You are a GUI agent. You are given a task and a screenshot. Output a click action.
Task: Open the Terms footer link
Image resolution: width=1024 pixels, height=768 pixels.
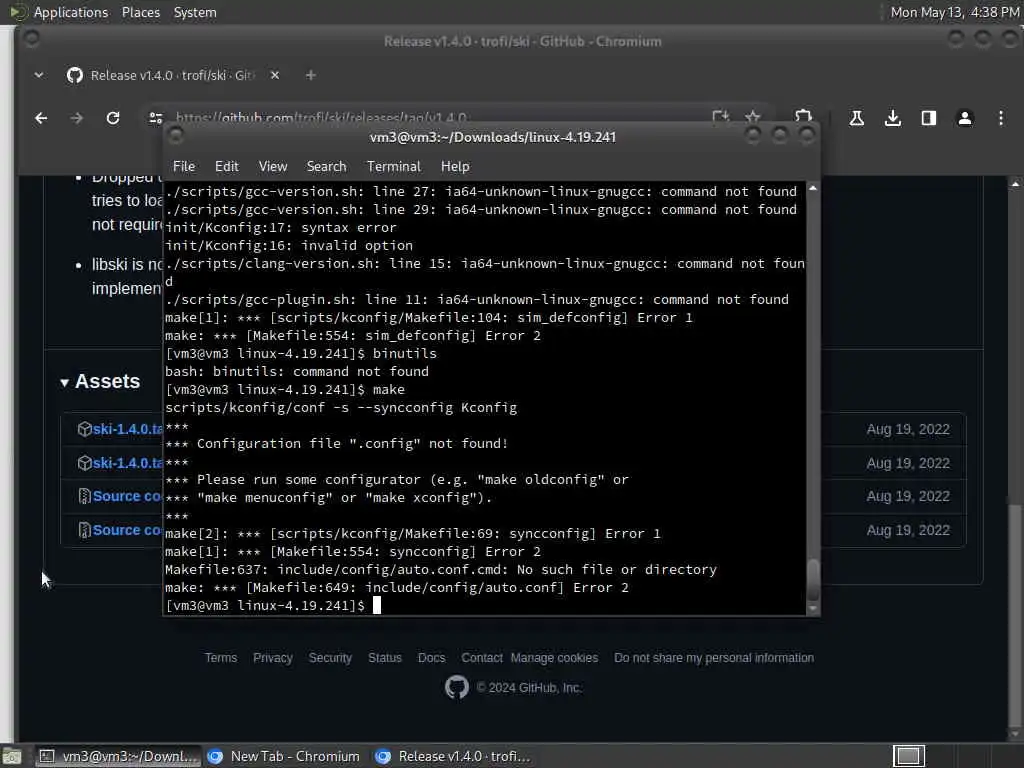221,658
